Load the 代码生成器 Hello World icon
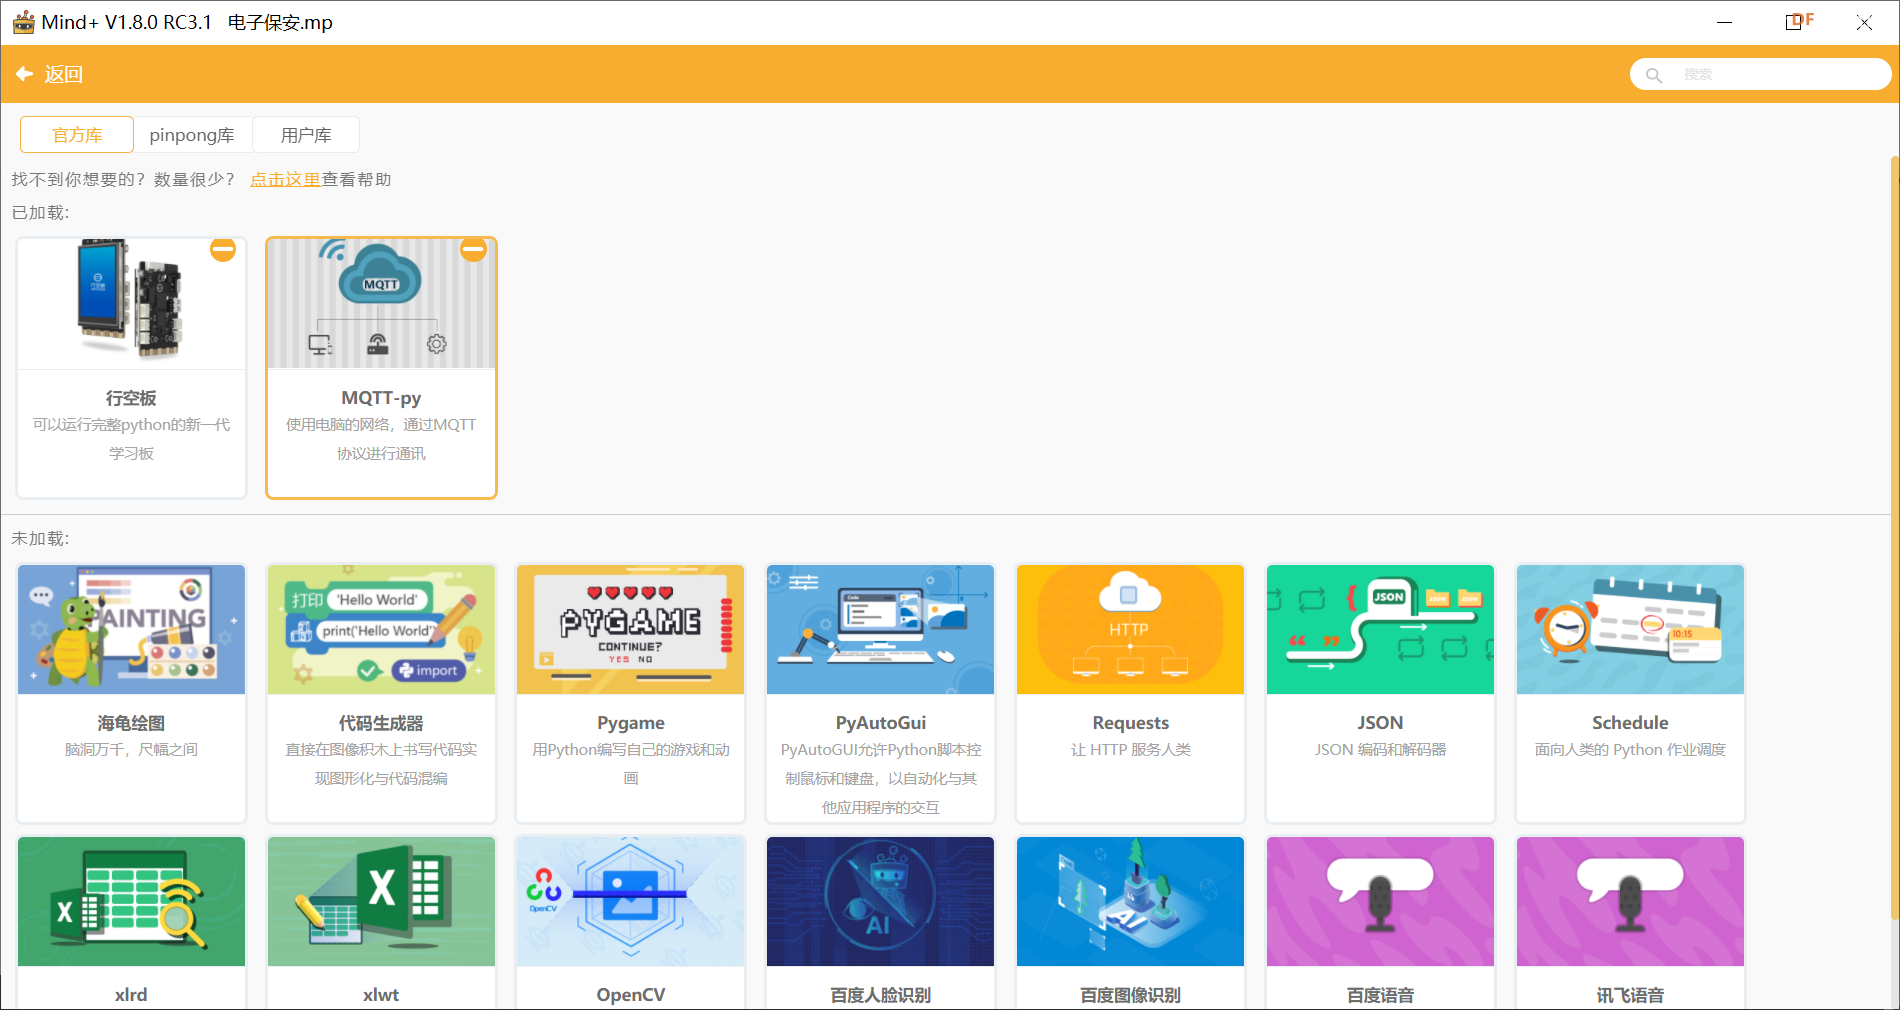 tap(381, 629)
